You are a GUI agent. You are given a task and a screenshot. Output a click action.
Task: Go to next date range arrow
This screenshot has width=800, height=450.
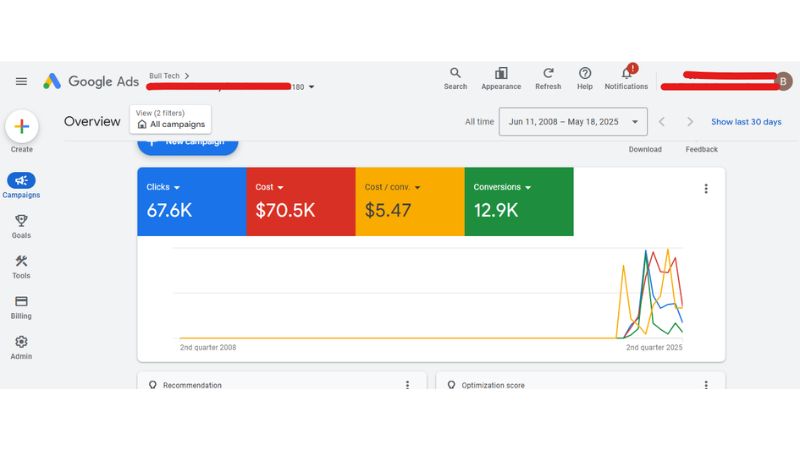(x=690, y=122)
